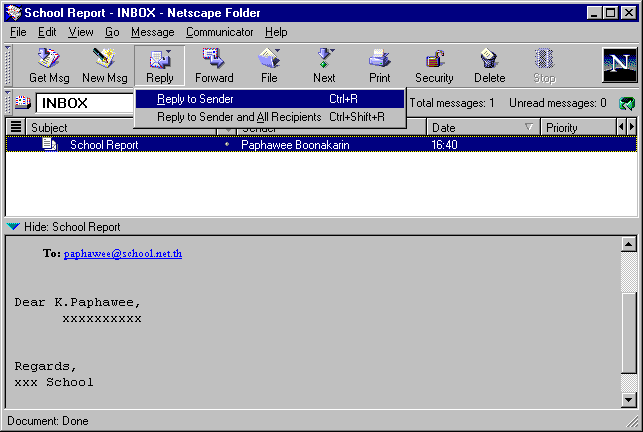Click the 16:40 date cell
Screen dimensions: 643x432
tap(444, 145)
